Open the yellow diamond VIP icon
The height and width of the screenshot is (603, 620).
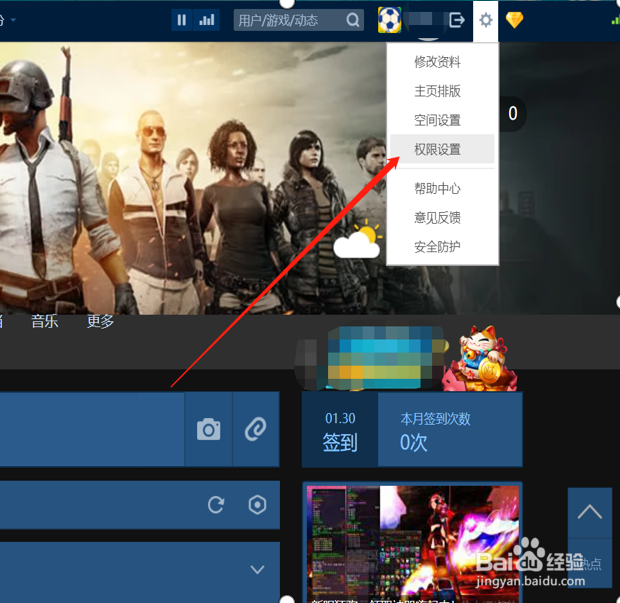514,20
